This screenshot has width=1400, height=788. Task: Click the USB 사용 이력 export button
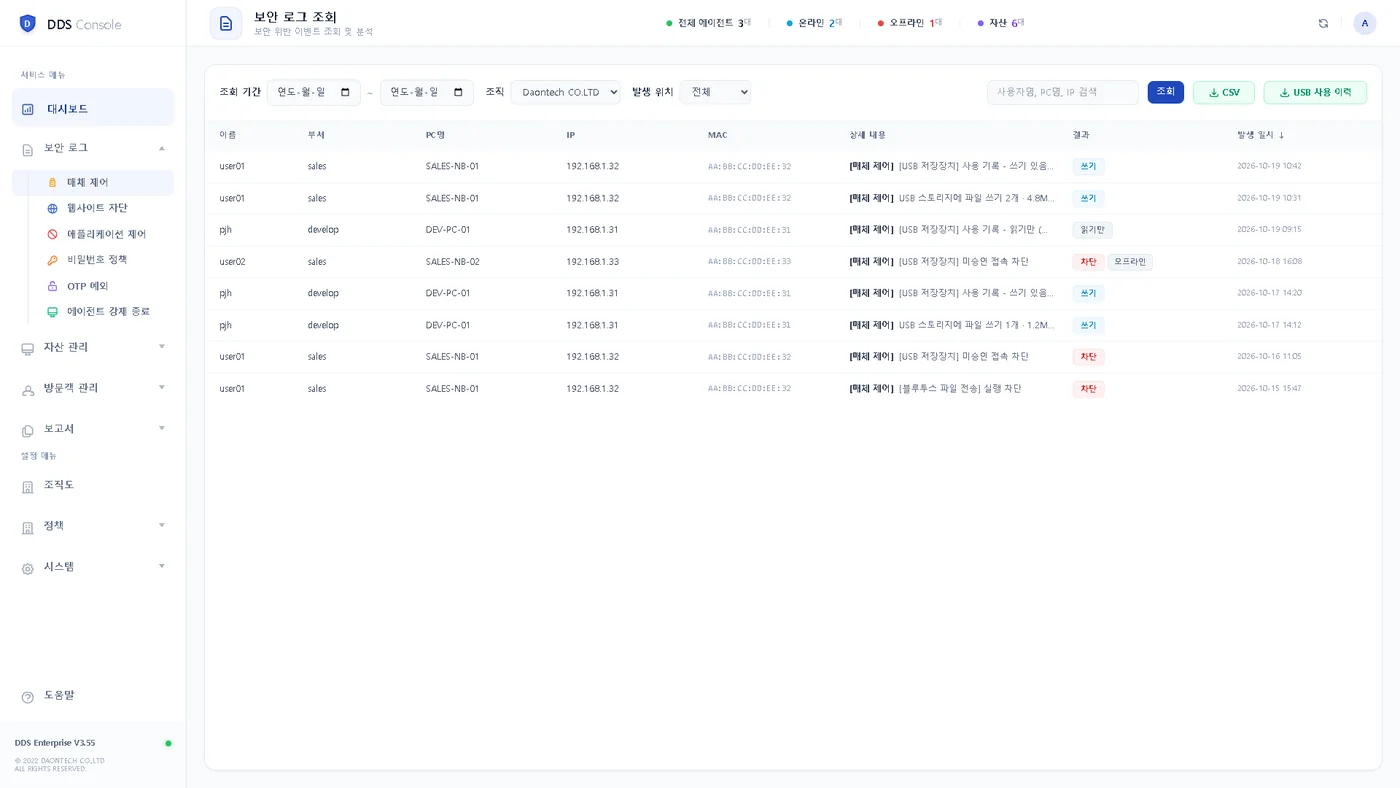tap(1315, 92)
